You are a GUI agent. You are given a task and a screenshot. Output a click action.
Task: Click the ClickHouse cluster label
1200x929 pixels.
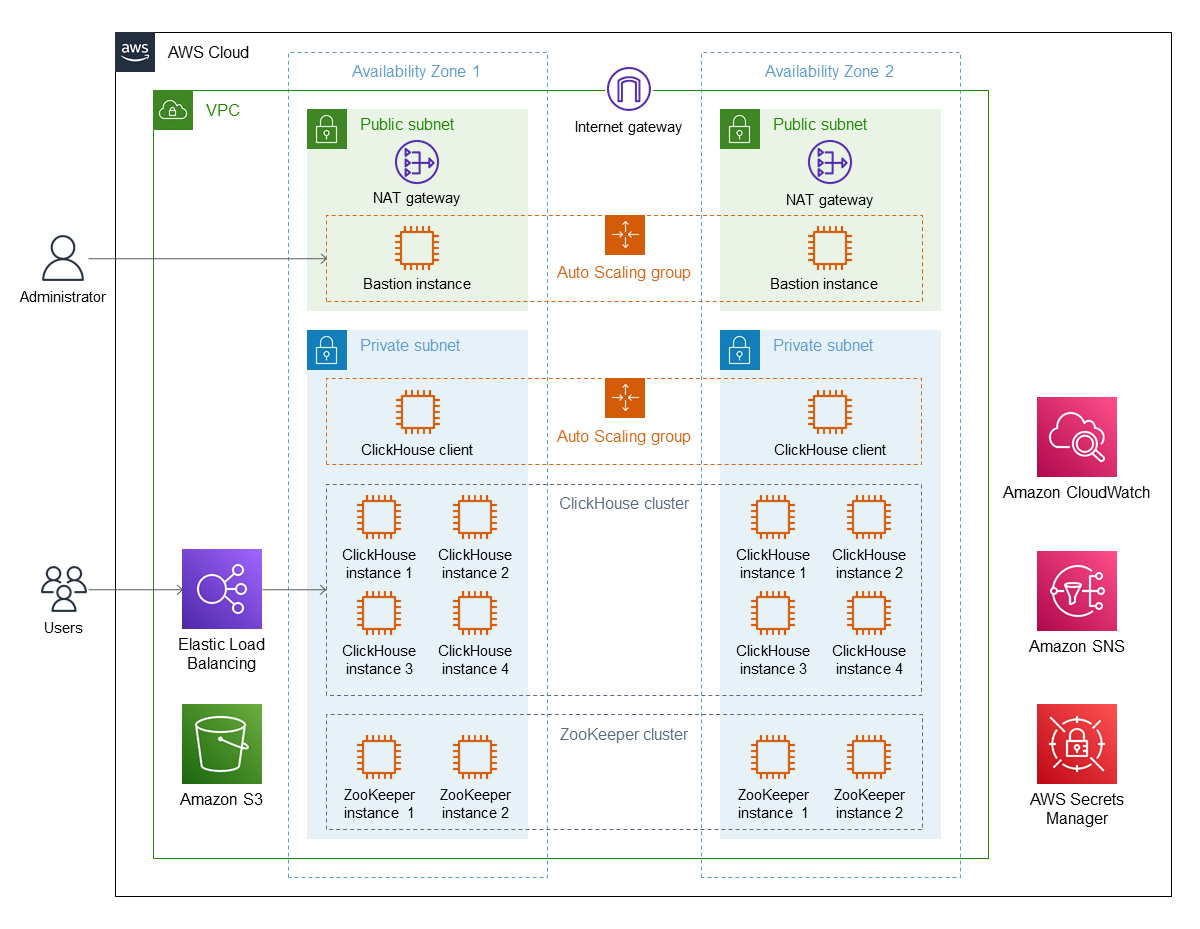pos(624,504)
